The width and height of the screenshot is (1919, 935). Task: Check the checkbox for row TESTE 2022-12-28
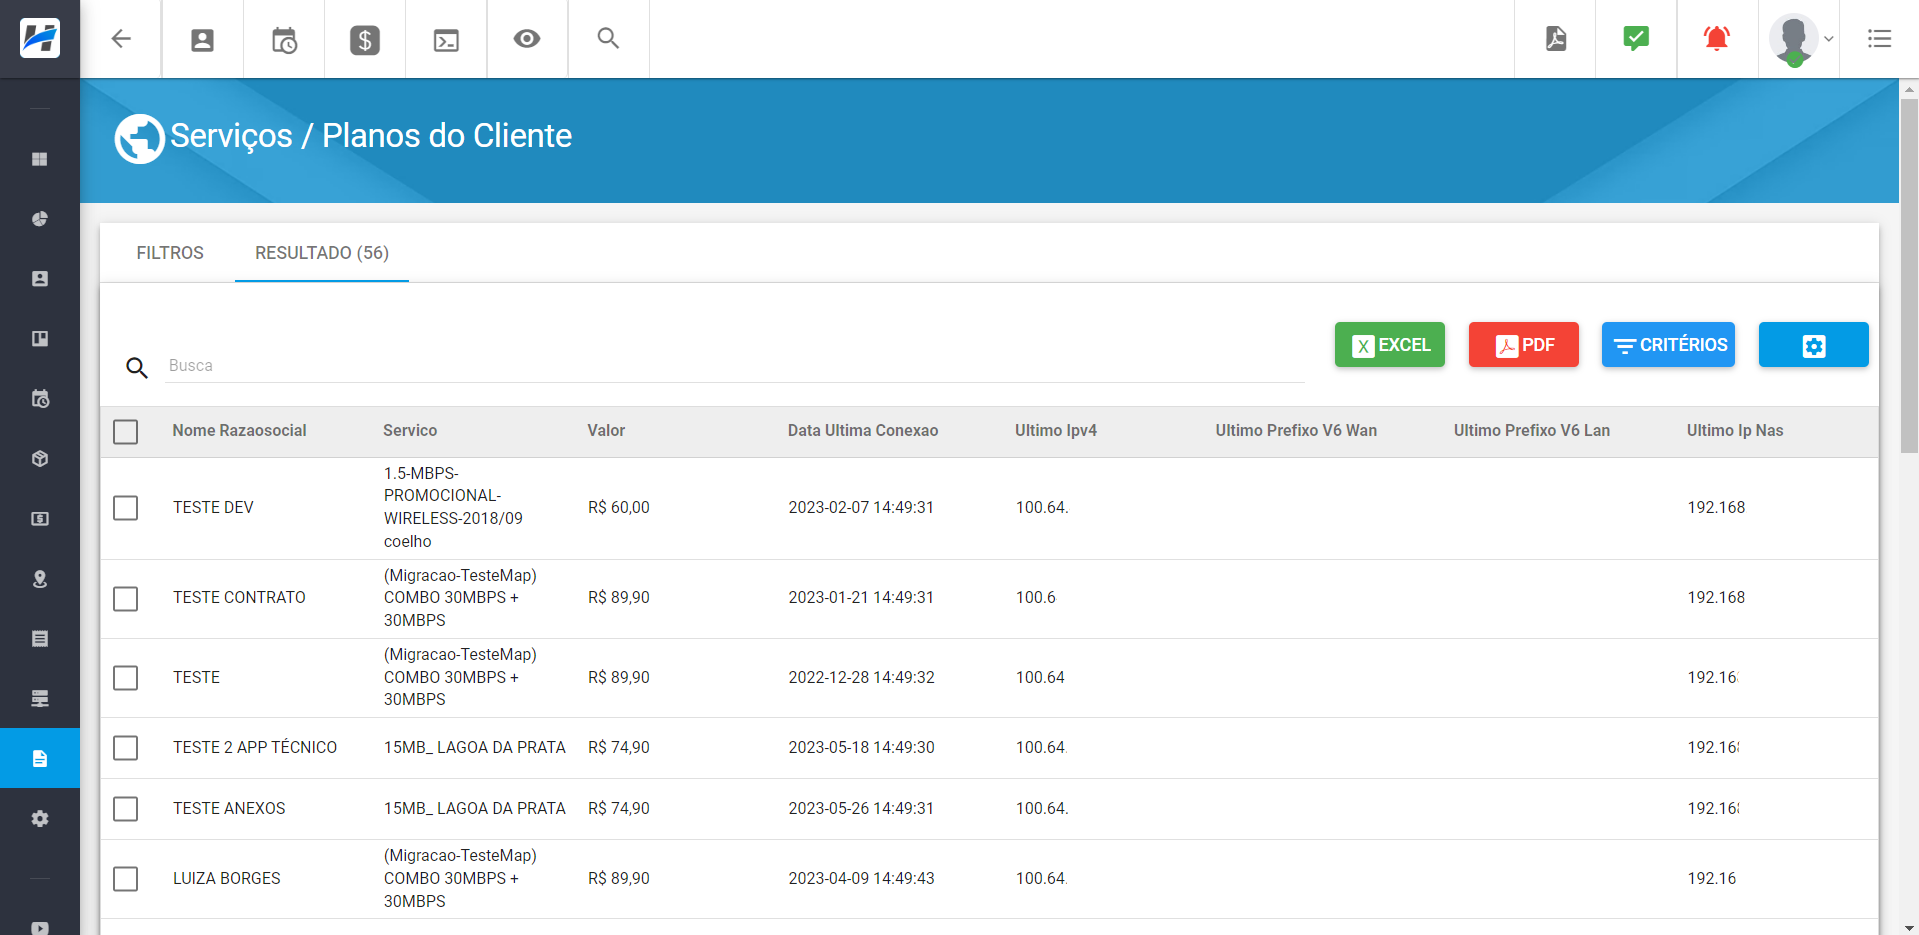[126, 678]
